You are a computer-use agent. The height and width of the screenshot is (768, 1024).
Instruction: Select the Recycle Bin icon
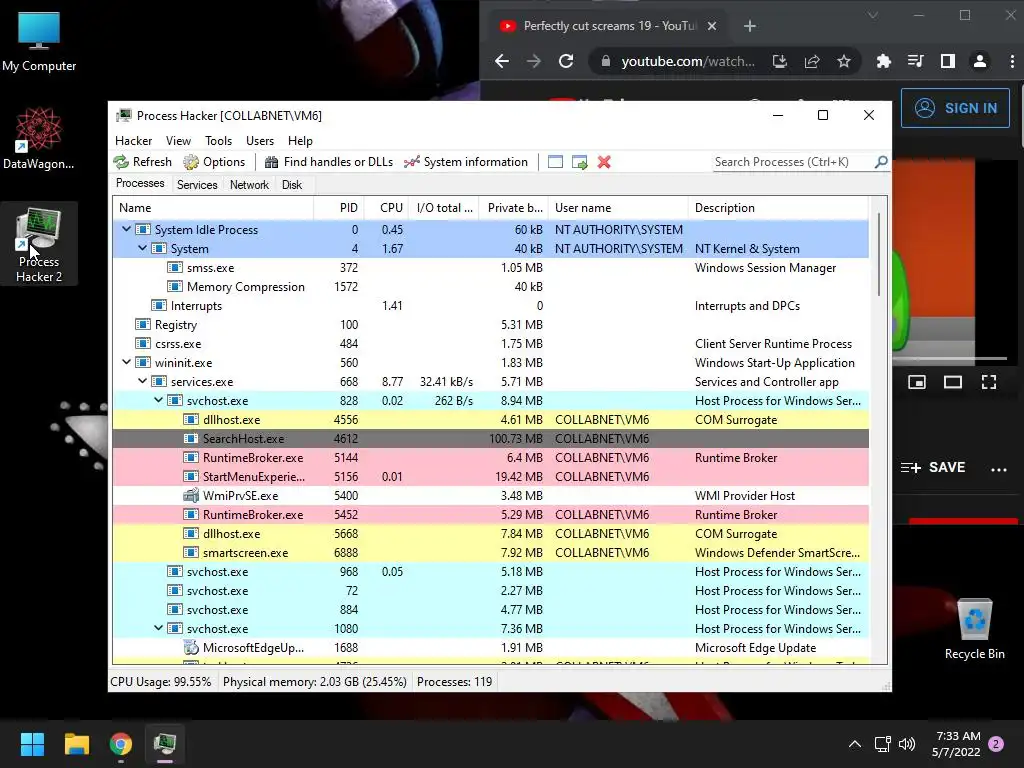[x=974, y=629]
